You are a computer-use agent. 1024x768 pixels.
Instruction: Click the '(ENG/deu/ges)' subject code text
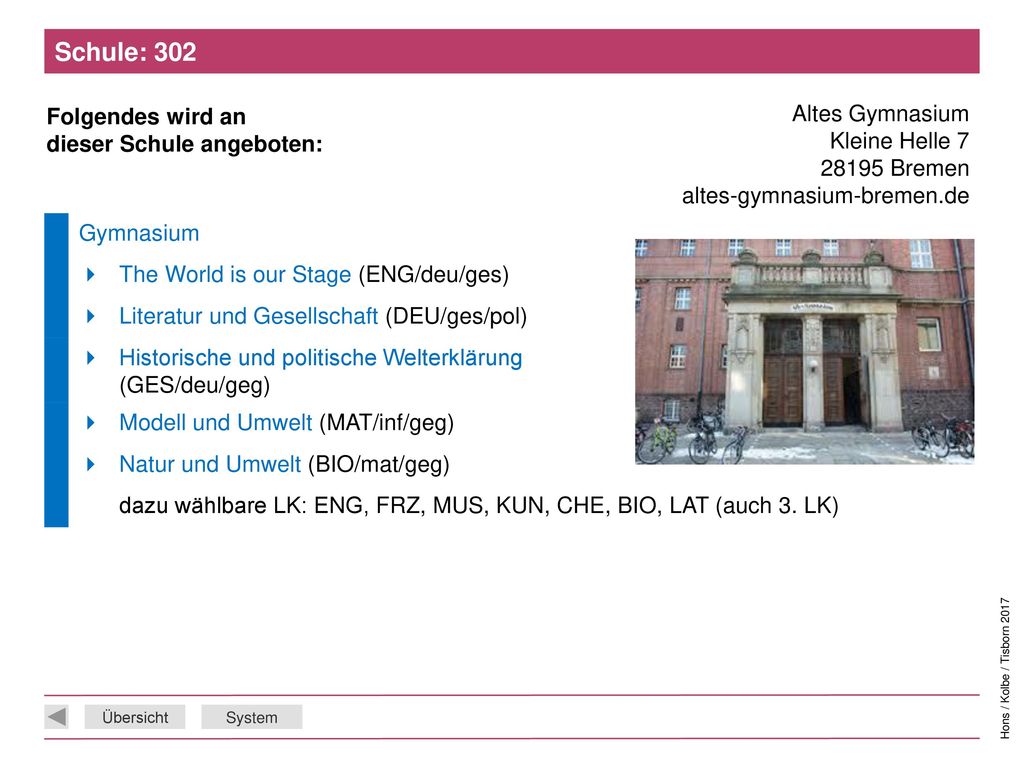[x=434, y=275]
